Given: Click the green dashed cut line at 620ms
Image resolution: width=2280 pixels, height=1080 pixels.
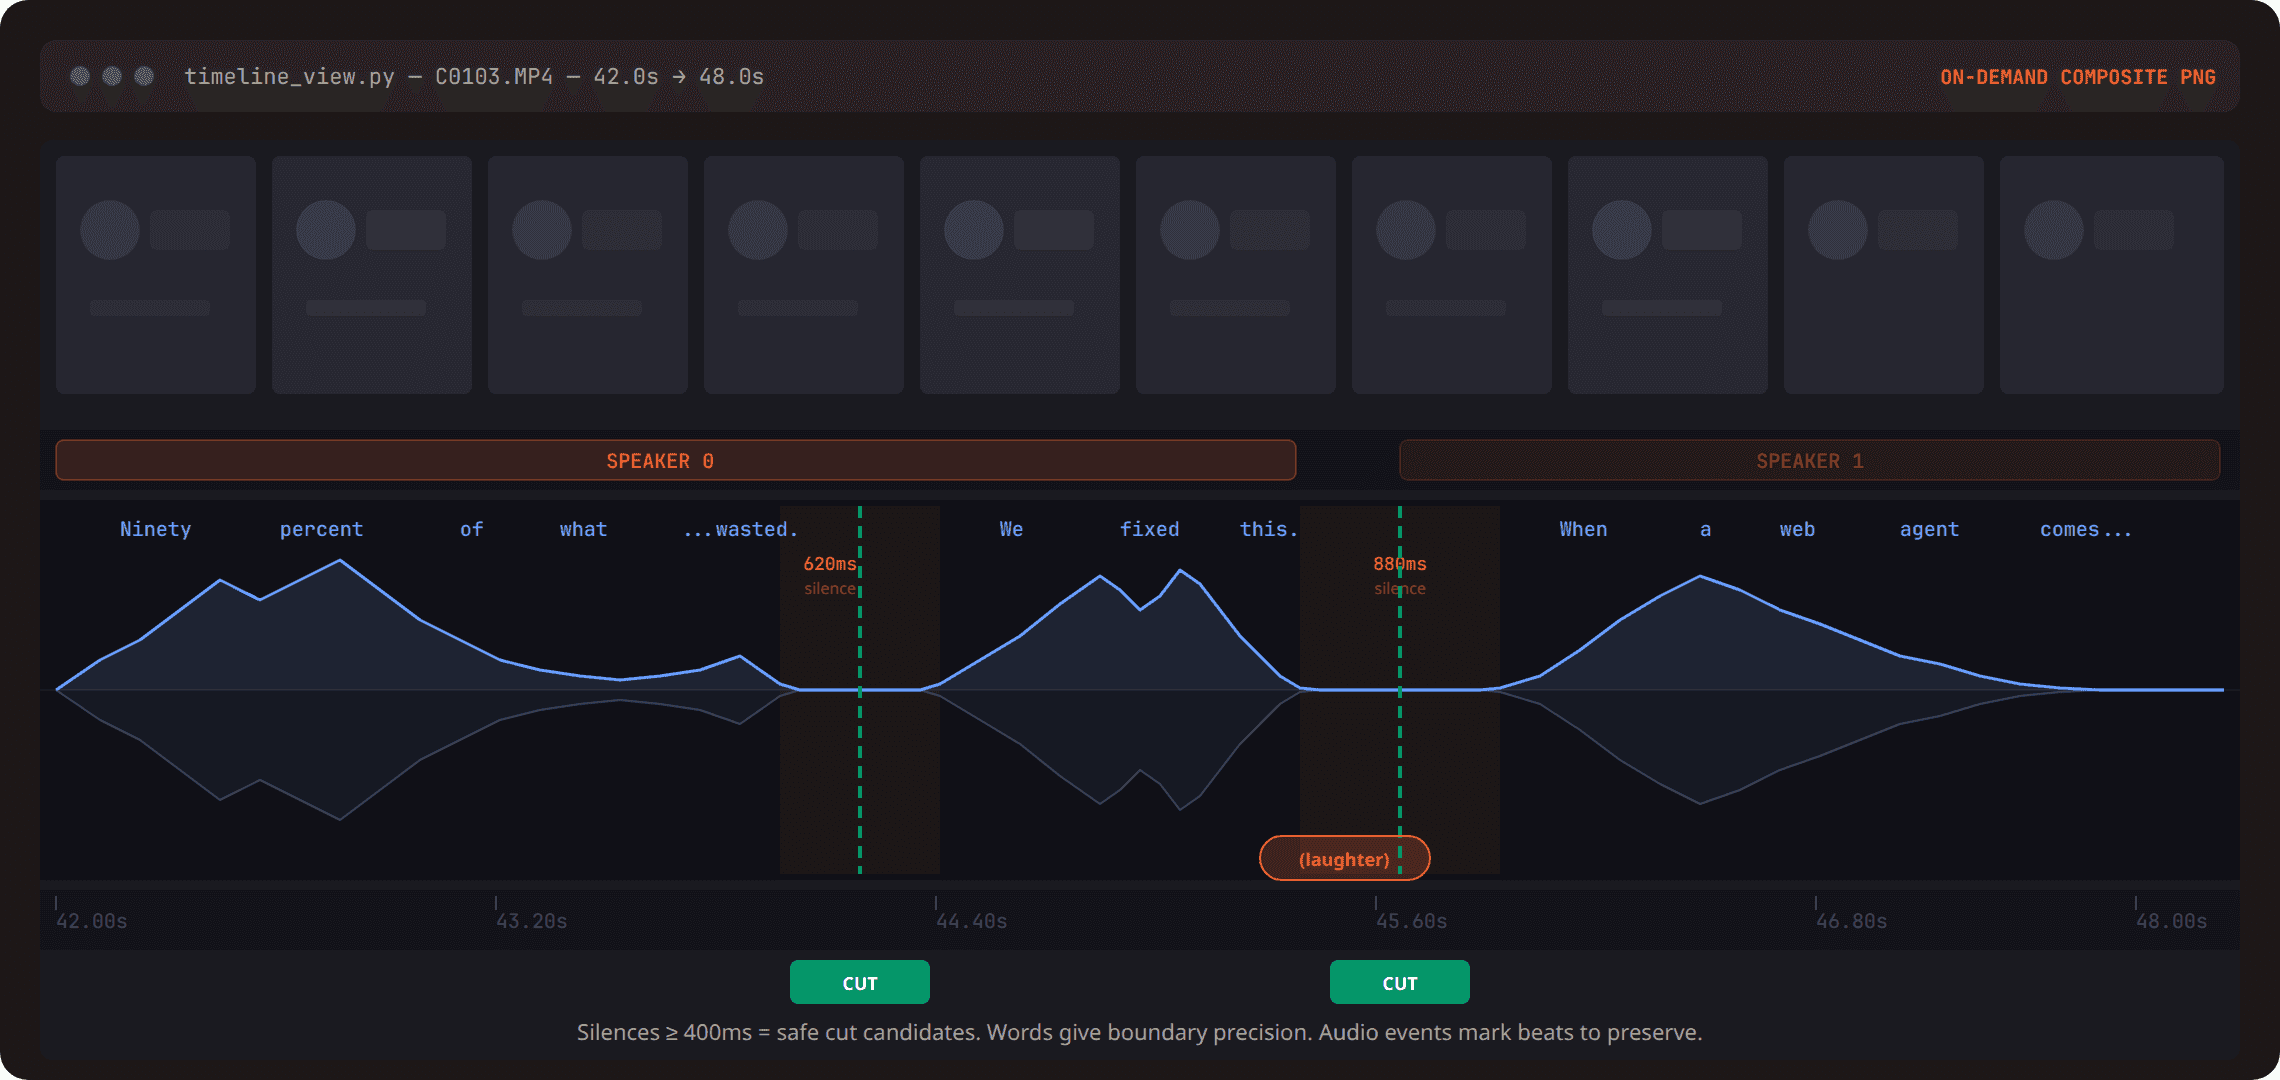Looking at the screenshot, I should point(860,690).
